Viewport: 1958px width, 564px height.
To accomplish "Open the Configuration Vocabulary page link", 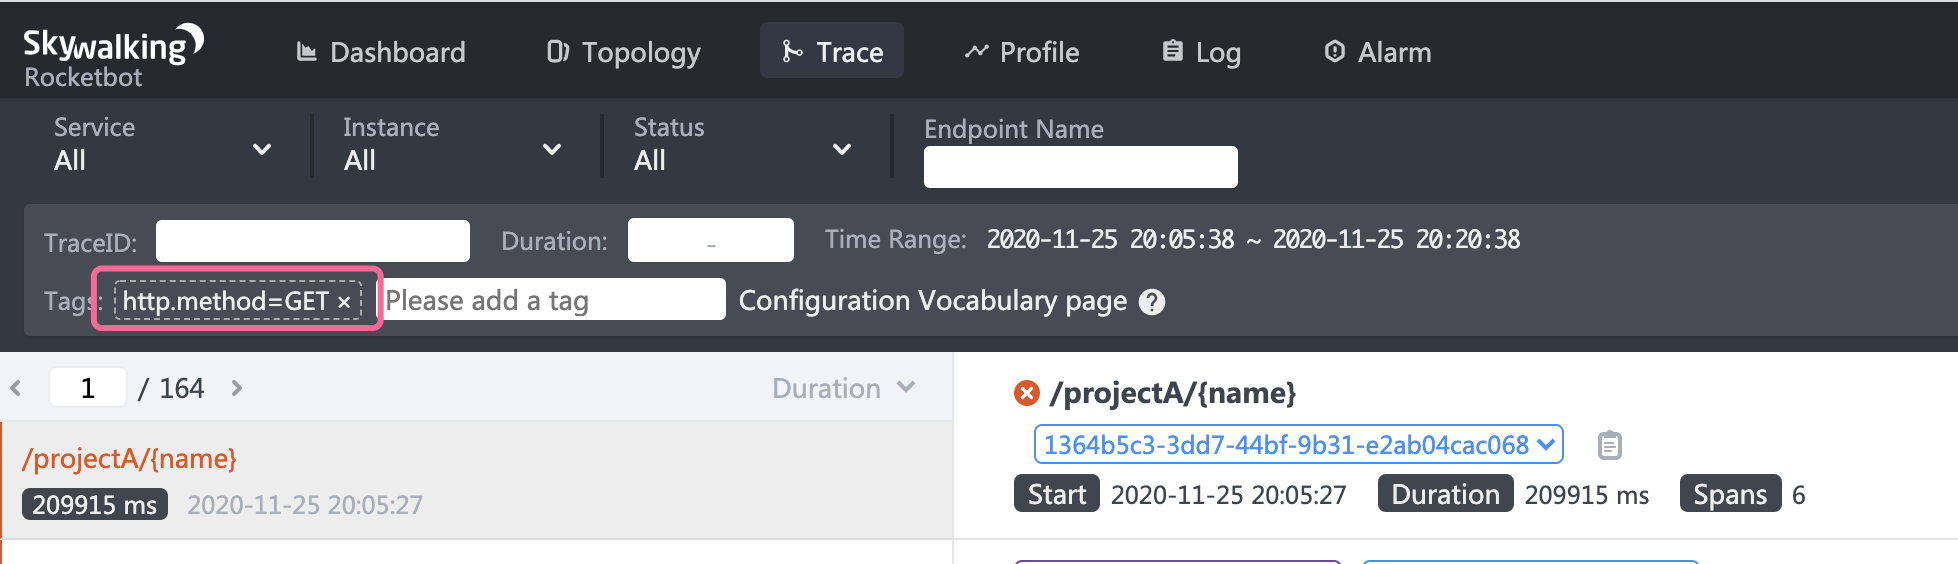I will 933,301.
